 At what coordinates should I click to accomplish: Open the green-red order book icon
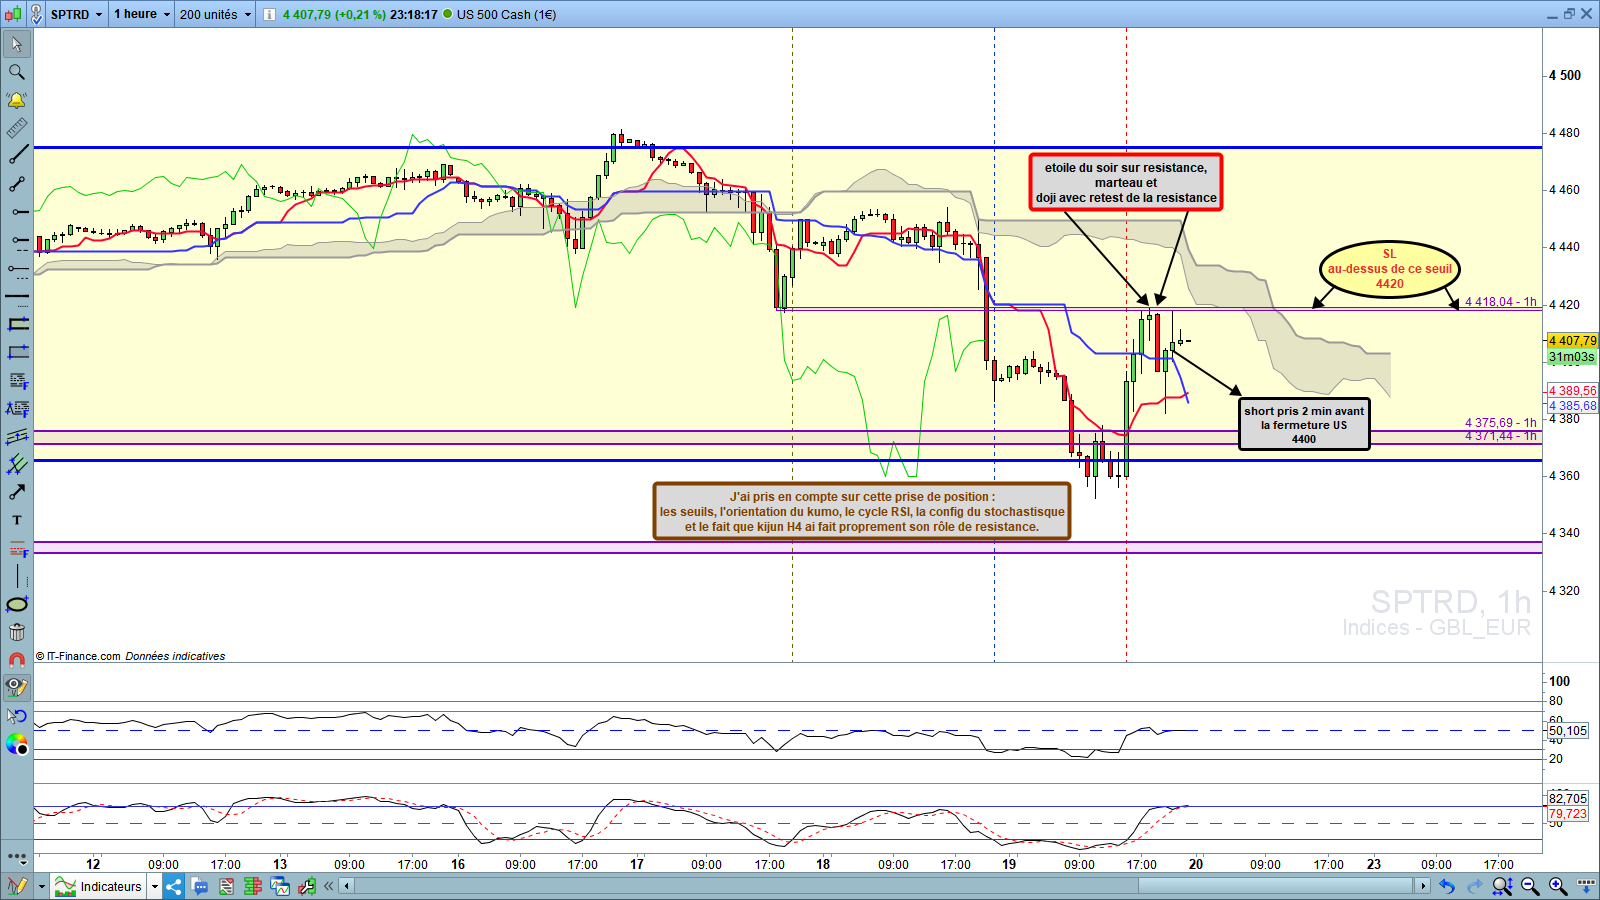252,886
